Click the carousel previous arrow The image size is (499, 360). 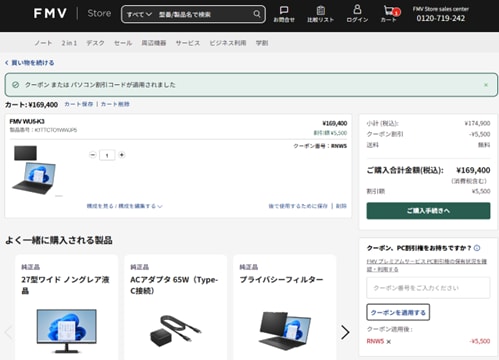click(x=8, y=332)
